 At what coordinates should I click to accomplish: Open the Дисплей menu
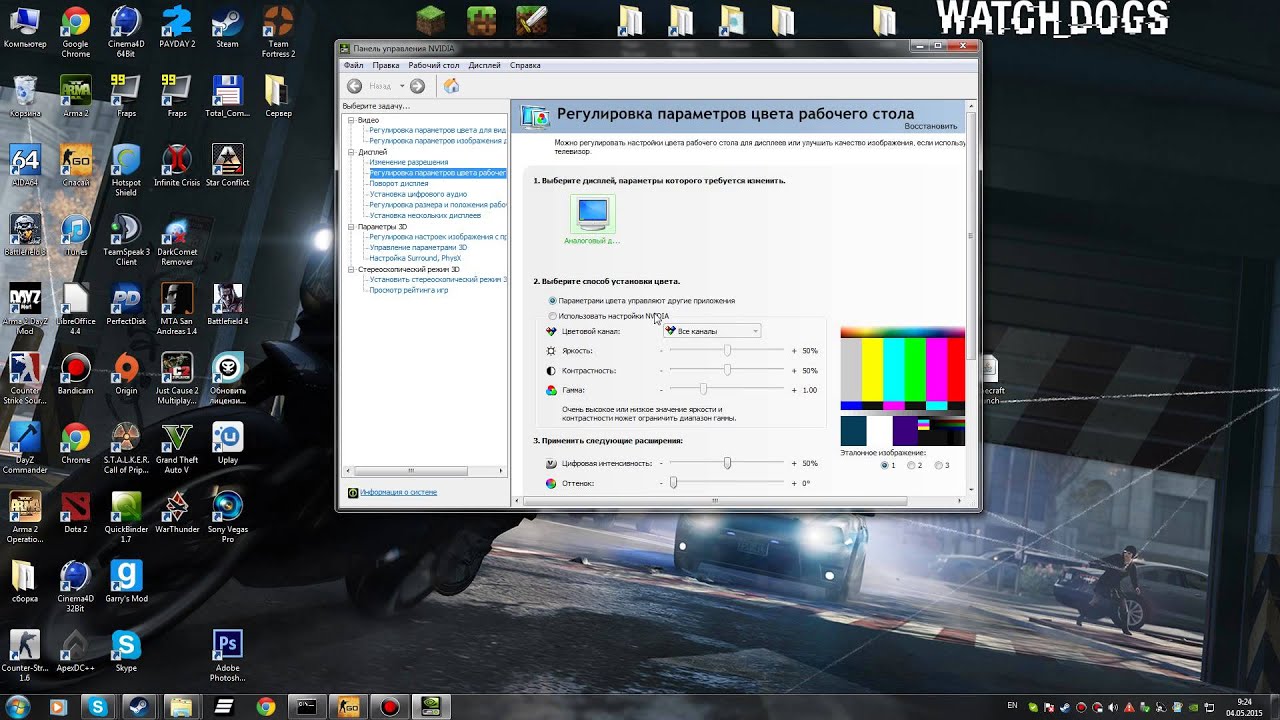[484, 65]
